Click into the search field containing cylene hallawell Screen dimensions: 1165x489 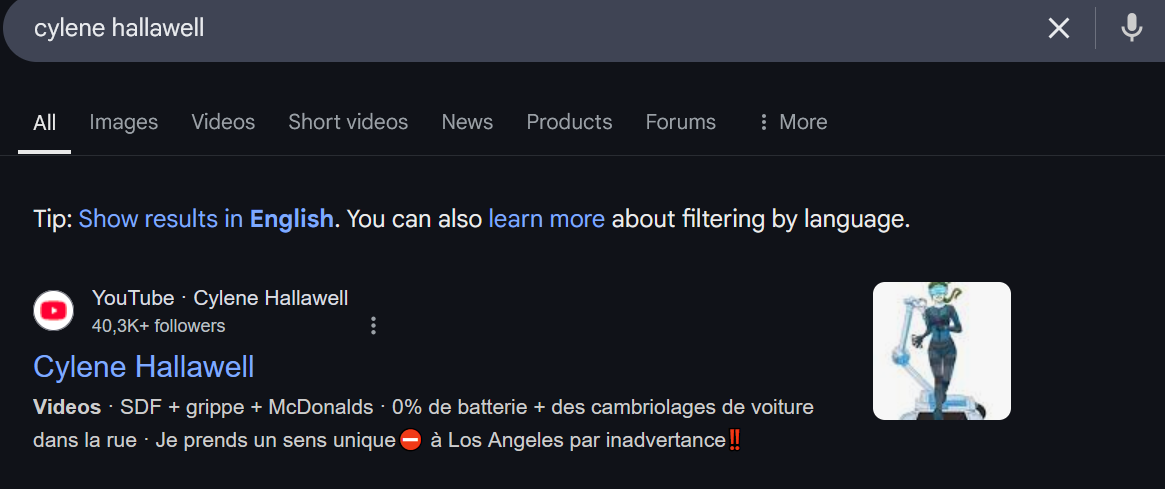(x=520, y=28)
